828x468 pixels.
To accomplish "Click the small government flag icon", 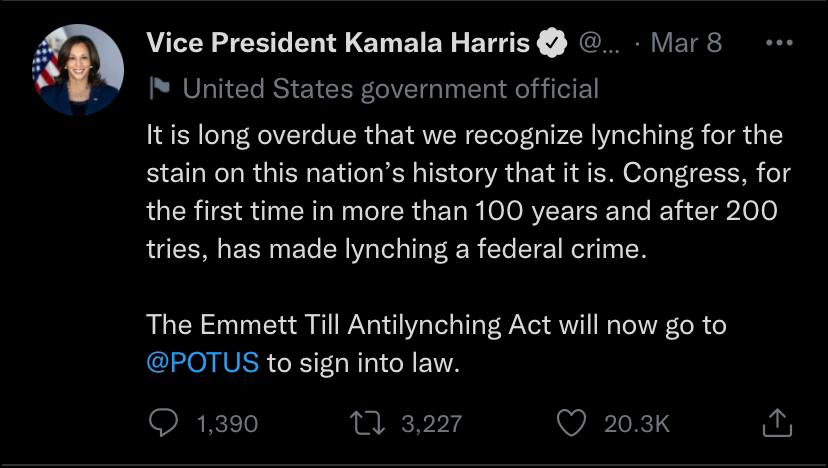I will coord(159,89).
